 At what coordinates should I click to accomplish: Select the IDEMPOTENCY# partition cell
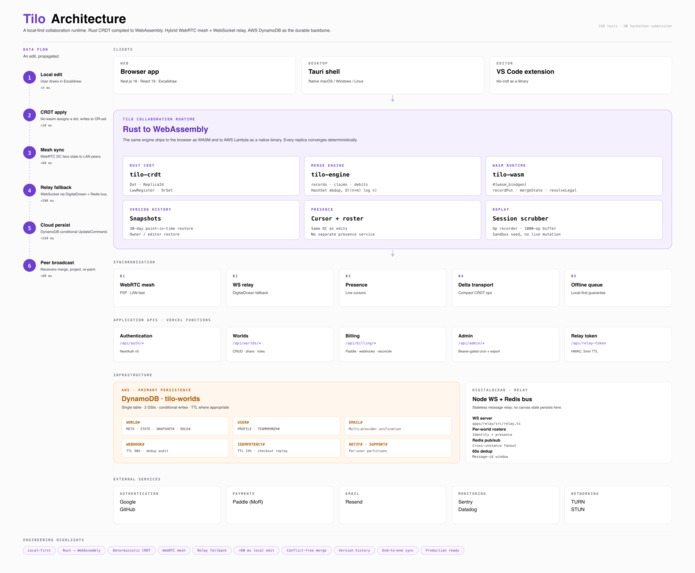(286, 448)
